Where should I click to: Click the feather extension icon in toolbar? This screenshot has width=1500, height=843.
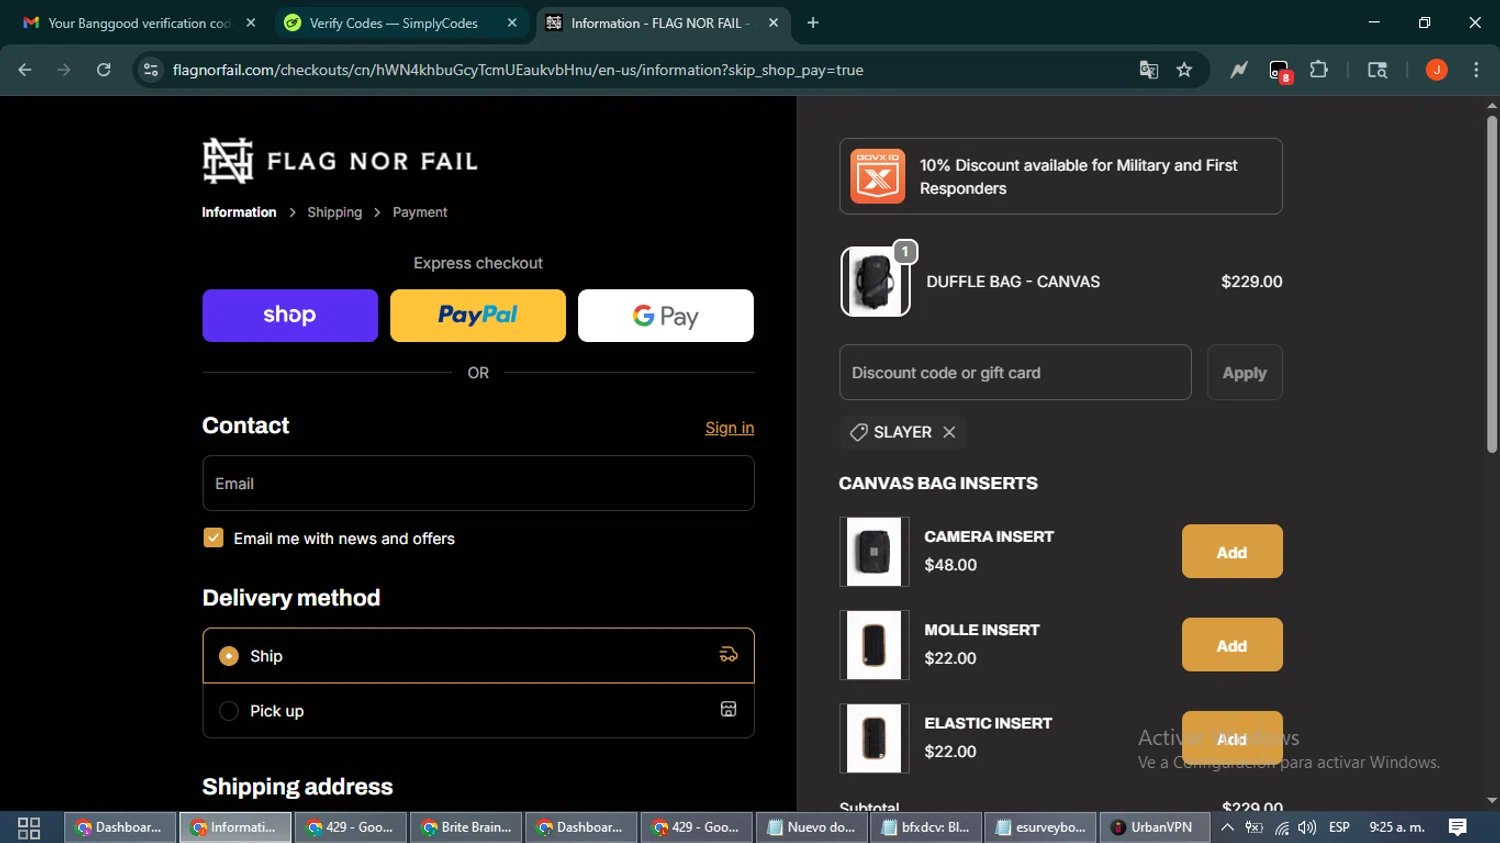pyautogui.click(x=1239, y=70)
